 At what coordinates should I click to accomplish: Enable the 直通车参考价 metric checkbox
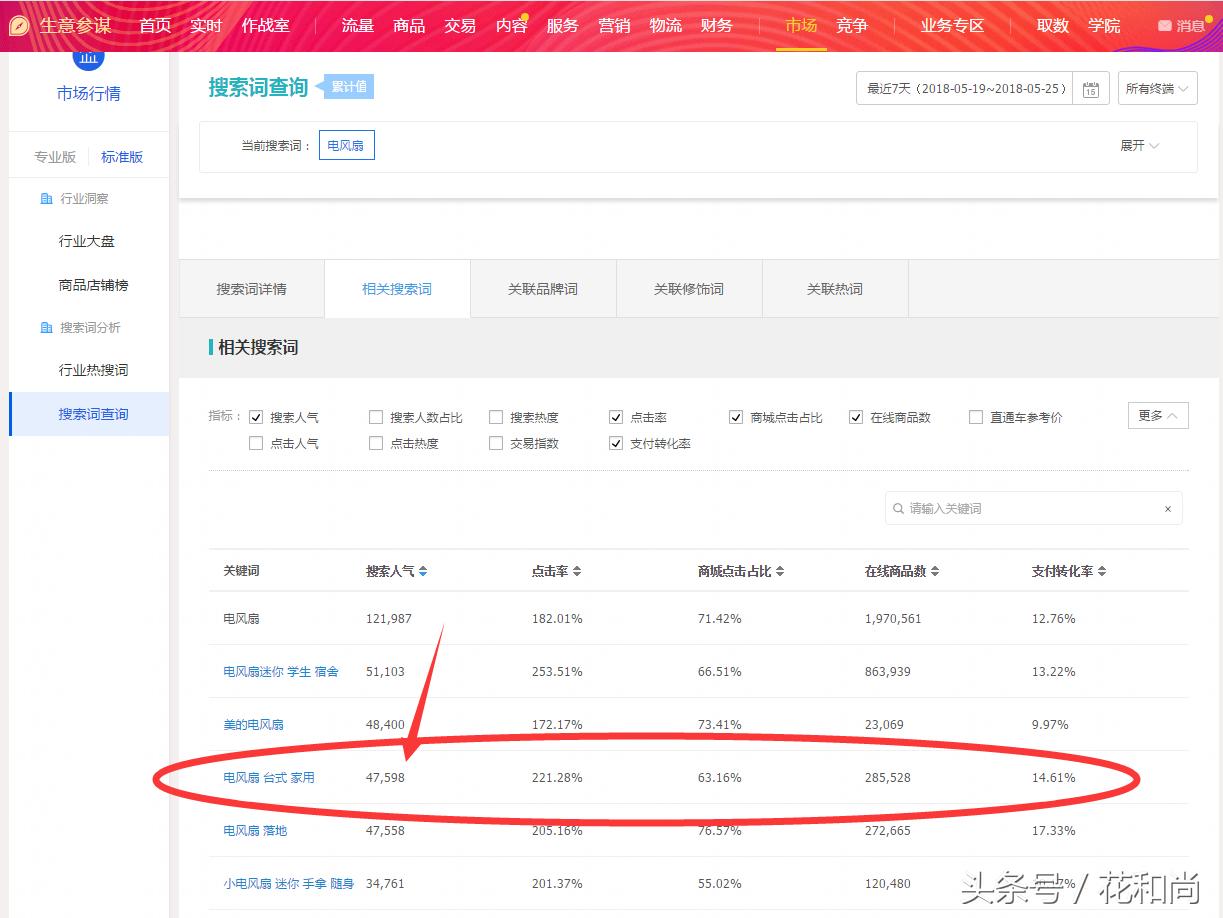[976, 417]
